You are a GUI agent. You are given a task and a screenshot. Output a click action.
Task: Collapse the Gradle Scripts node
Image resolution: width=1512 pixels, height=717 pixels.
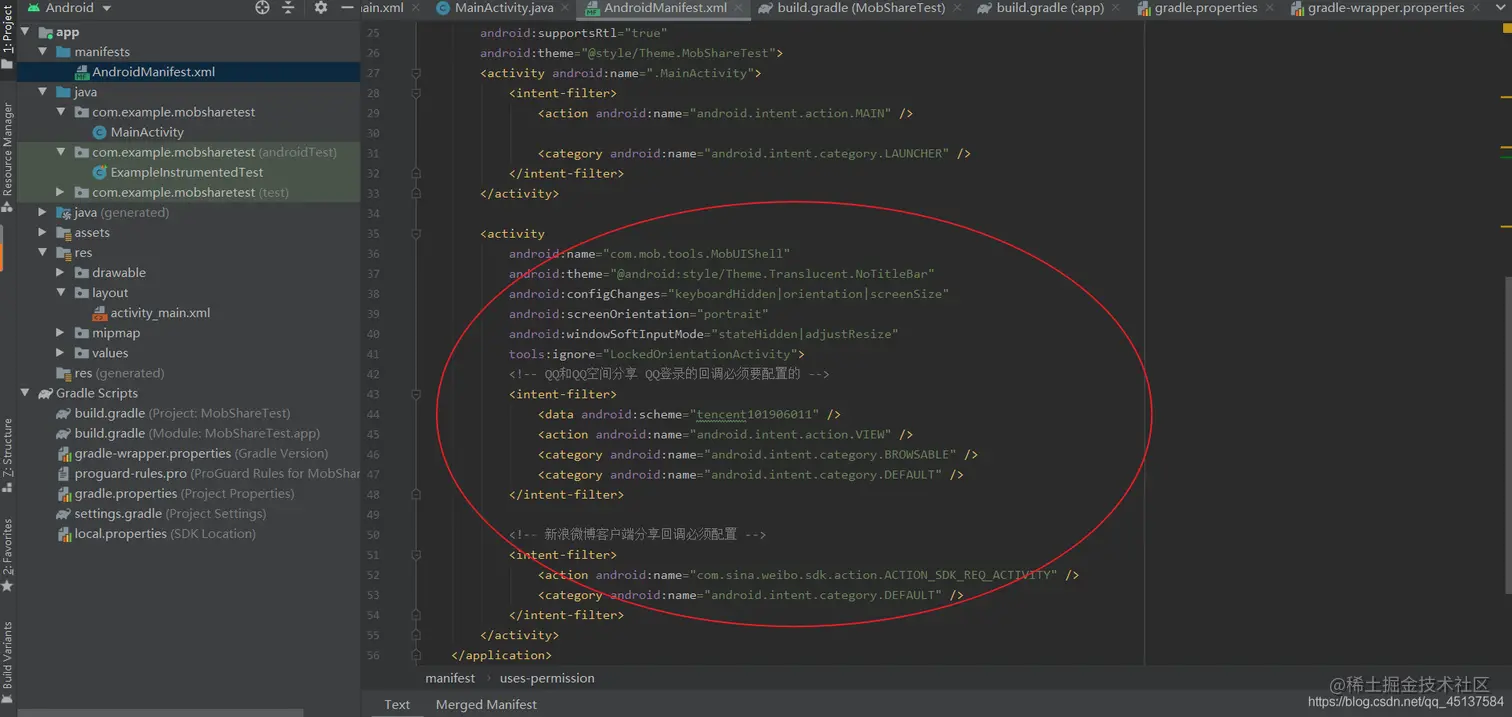(25, 393)
